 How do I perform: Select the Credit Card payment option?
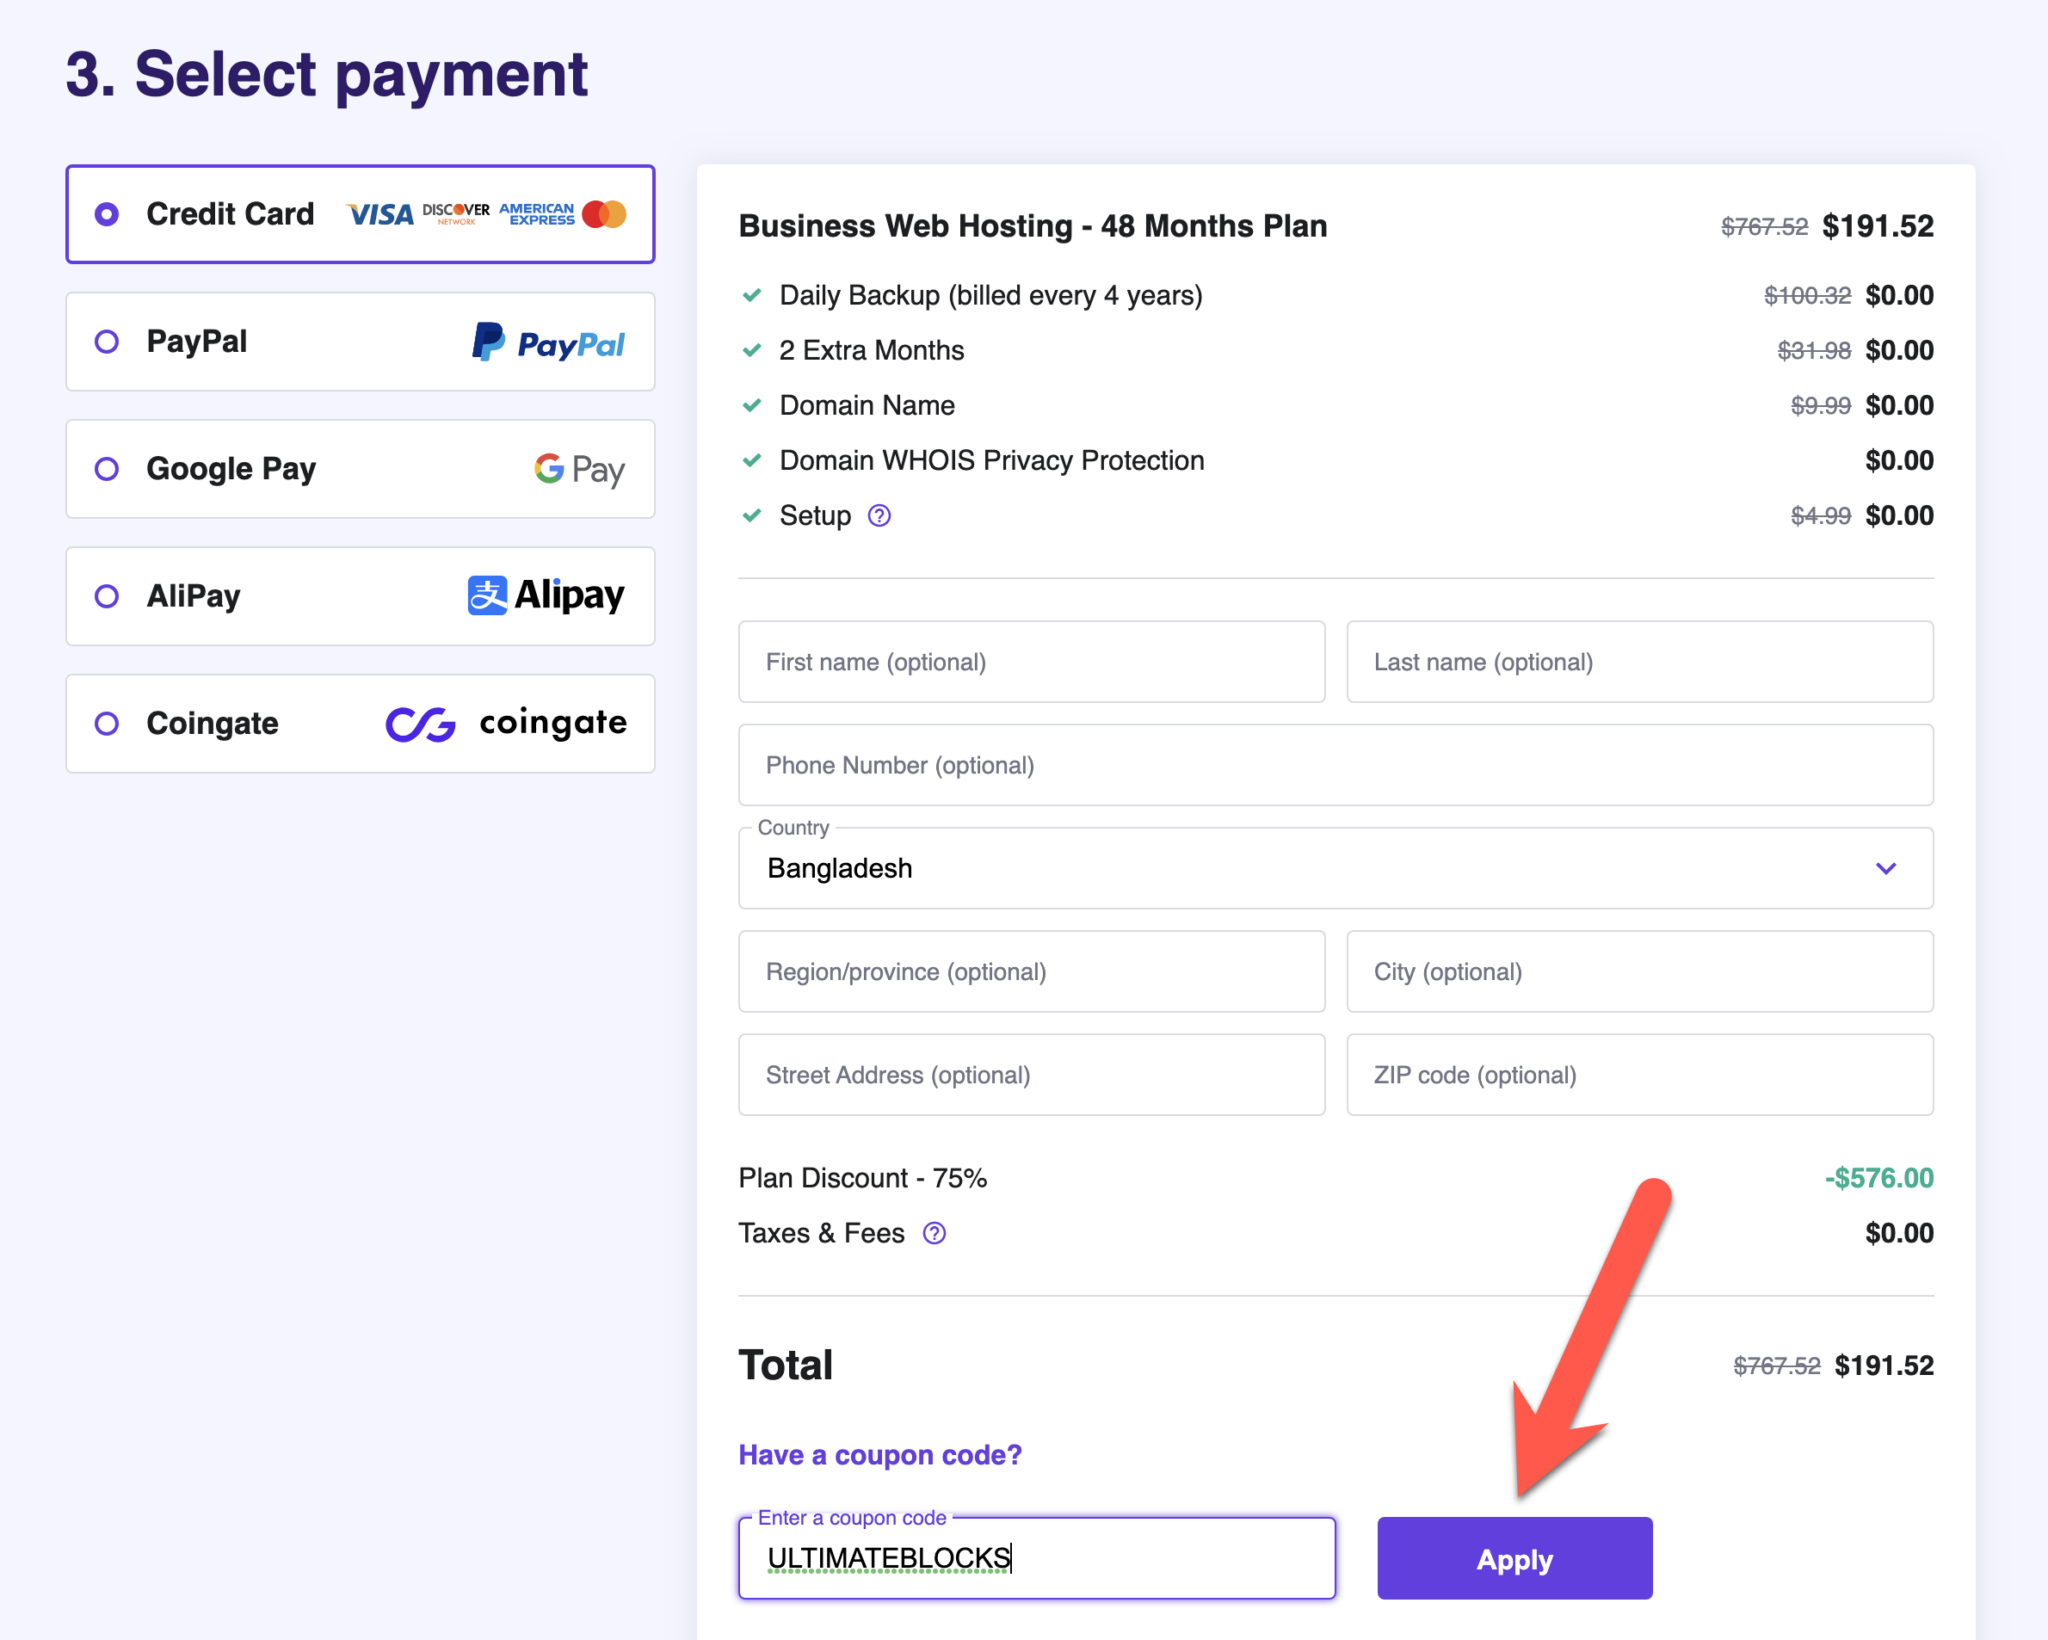pos(106,213)
